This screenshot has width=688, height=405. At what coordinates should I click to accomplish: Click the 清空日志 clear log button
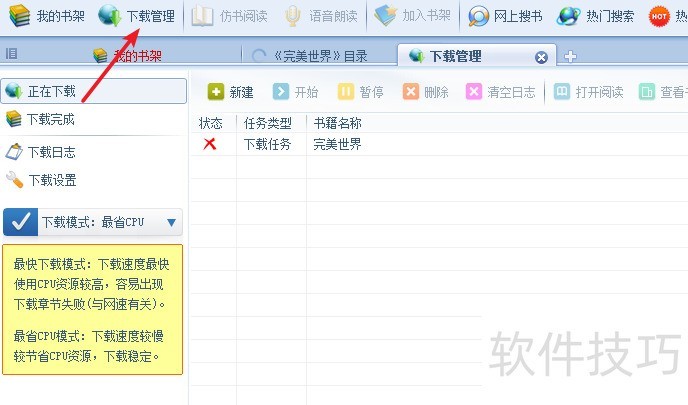tap(501, 92)
